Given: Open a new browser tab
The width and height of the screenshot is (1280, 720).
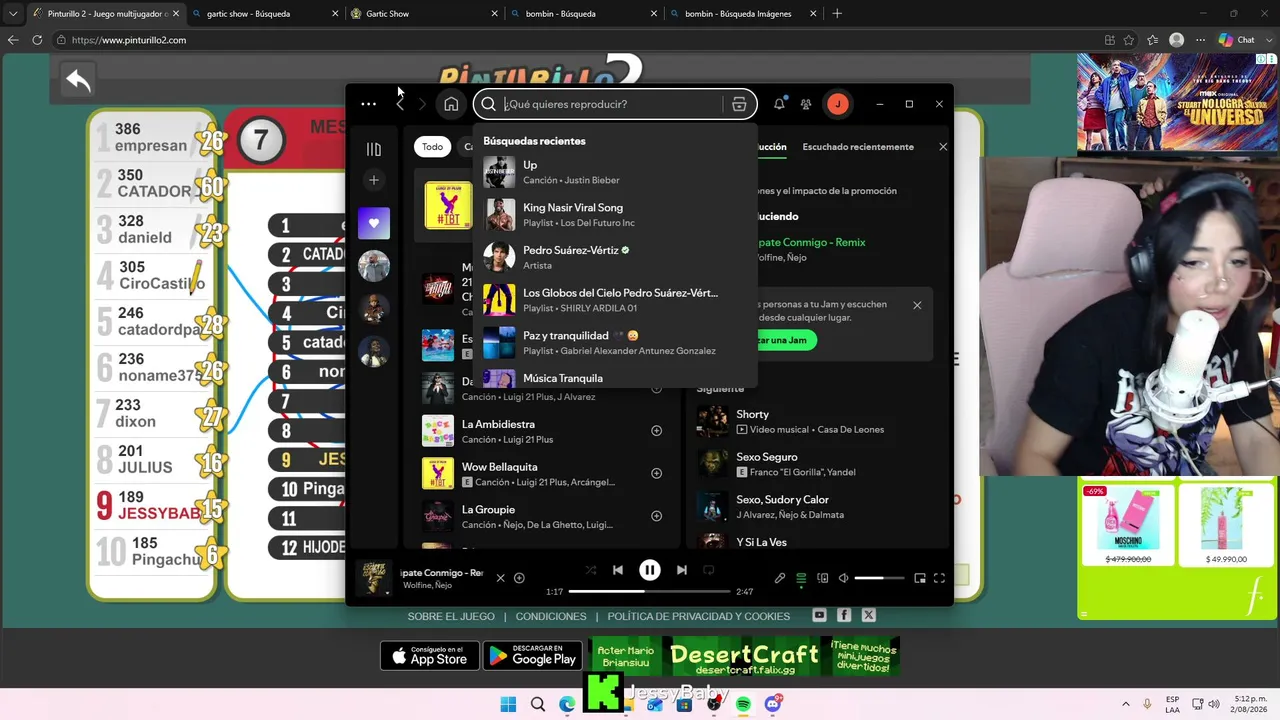Looking at the screenshot, I should pyautogui.click(x=837, y=14).
